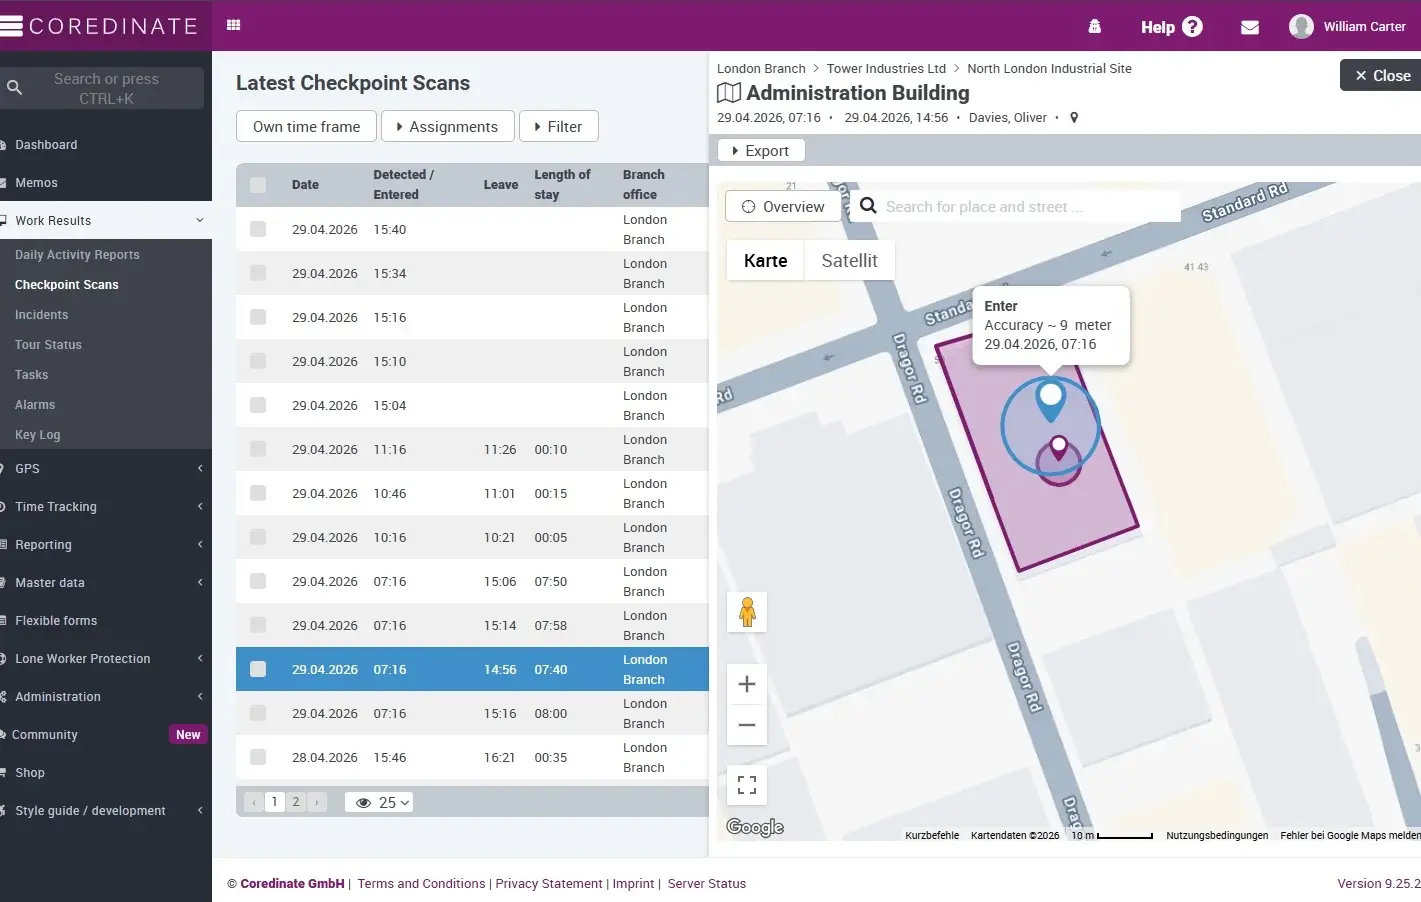Open the Incidents page
Image resolution: width=1421 pixels, height=902 pixels.
pyautogui.click(x=42, y=315)
